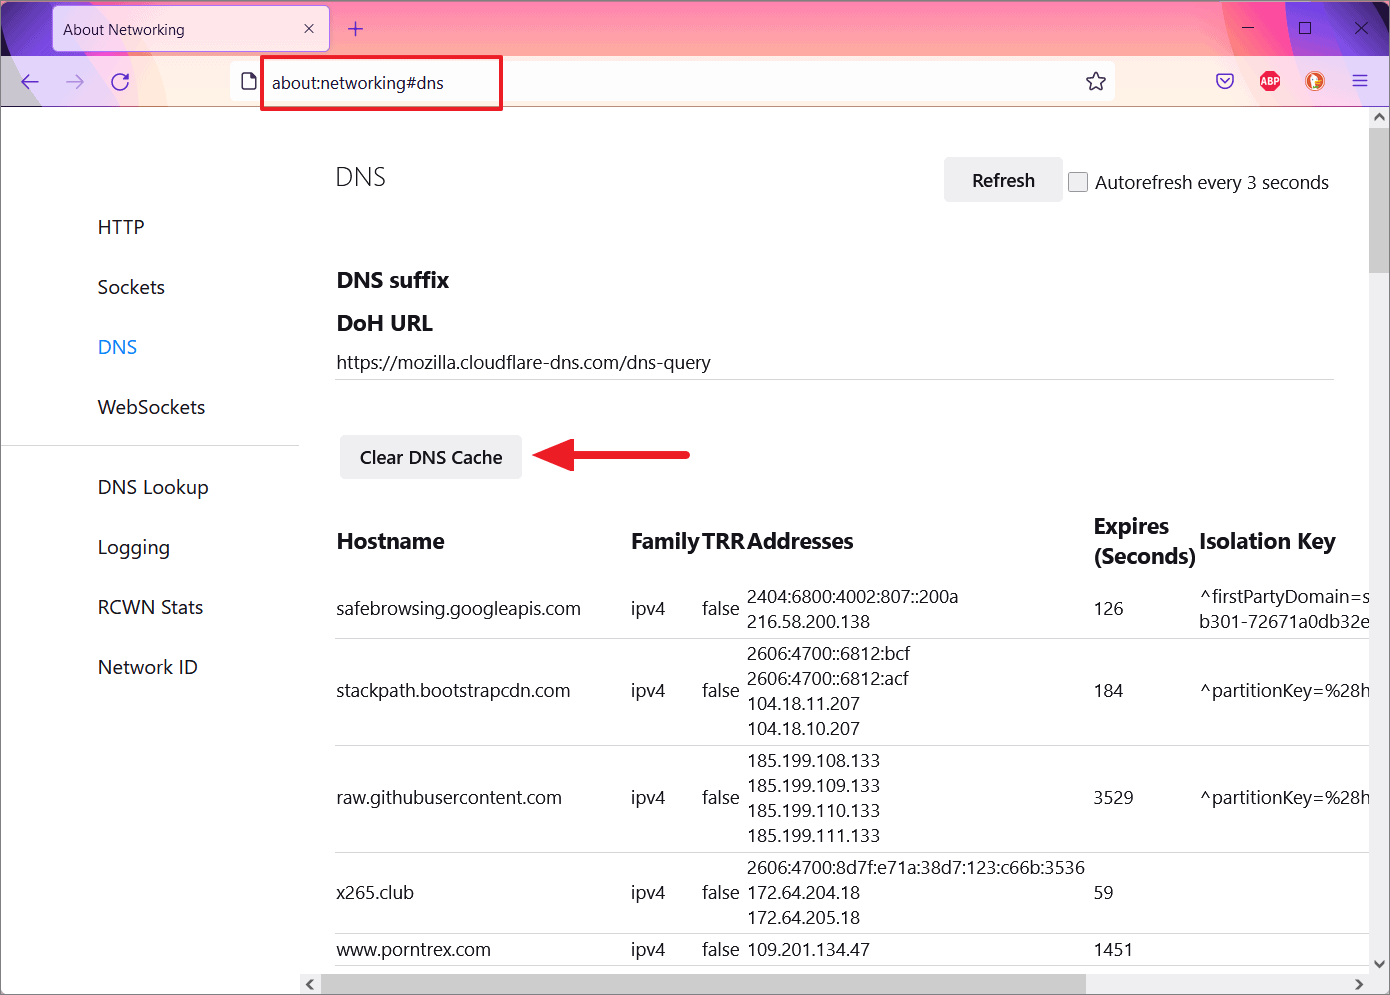The height and width of the screenshot is (995, 1390).
Task: Open the Adblock Plus extension popup
Action: tap(1269, 81)
